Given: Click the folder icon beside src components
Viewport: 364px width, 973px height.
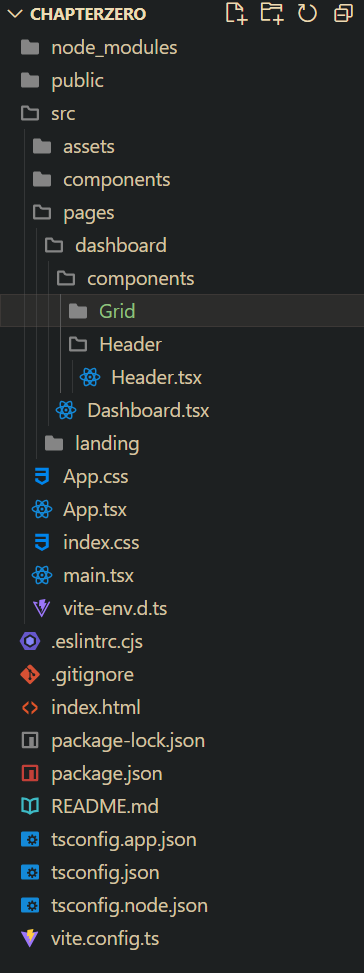Looking at the screenshot, I should pyautogui.click(x=42, y=179).
